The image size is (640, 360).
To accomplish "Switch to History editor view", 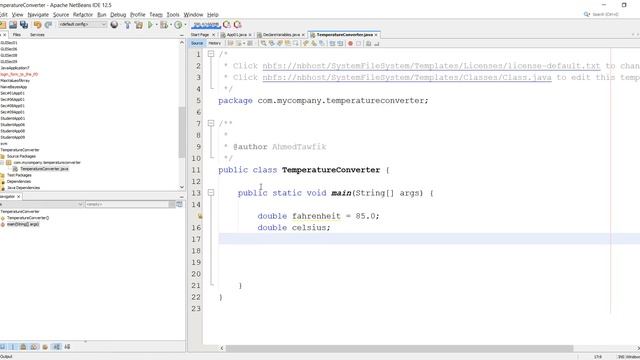I will [x=215, y=43].
